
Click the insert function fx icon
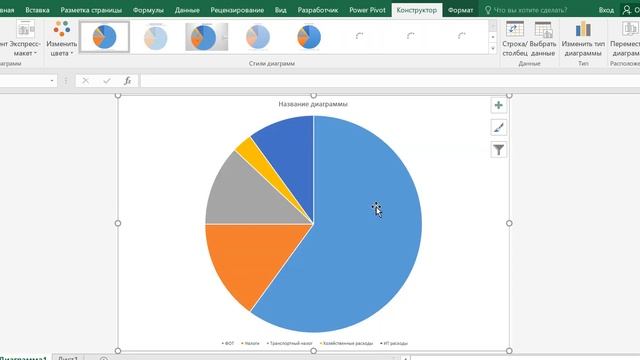[127, 81]
